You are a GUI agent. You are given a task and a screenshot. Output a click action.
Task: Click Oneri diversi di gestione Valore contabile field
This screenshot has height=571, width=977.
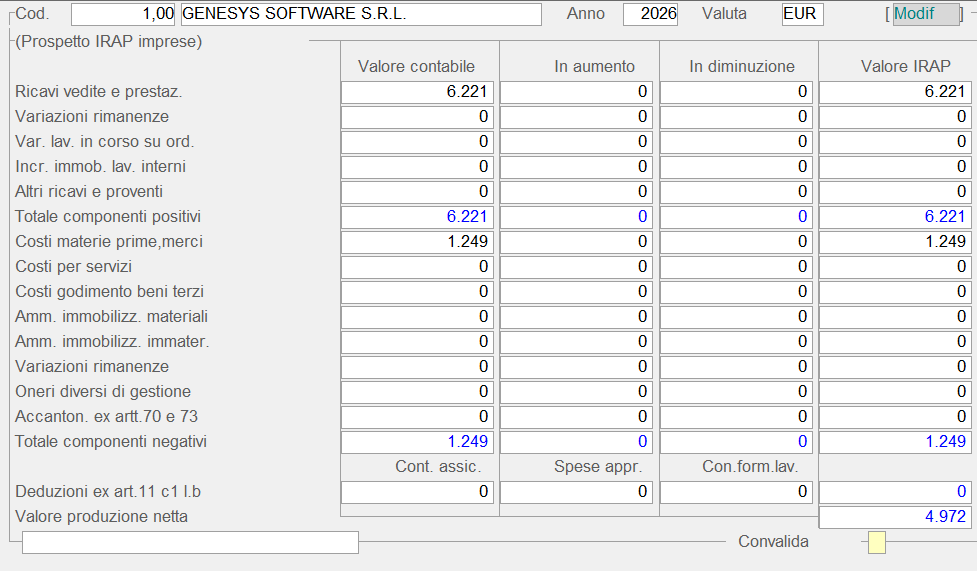coord(418,392)
